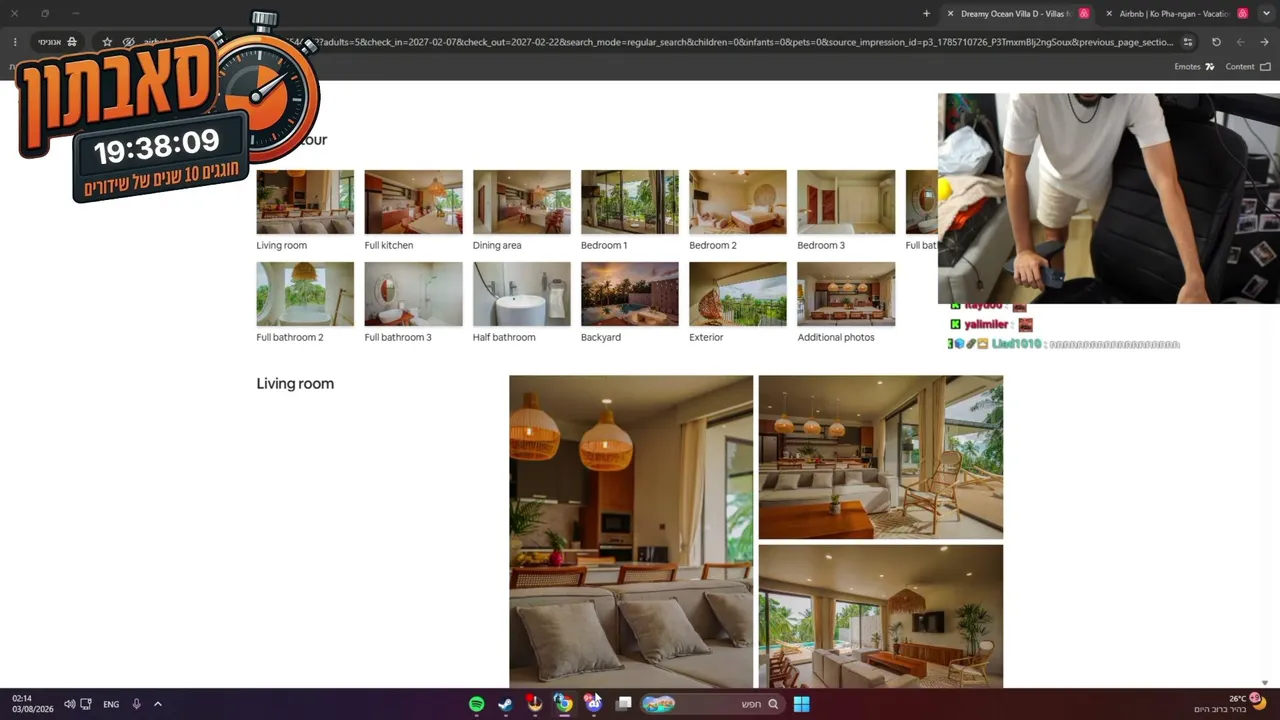The width and height of the screenshot is (1280, 720).
Task: Click the taskbar search box
Action: click(x=711, y=704)
